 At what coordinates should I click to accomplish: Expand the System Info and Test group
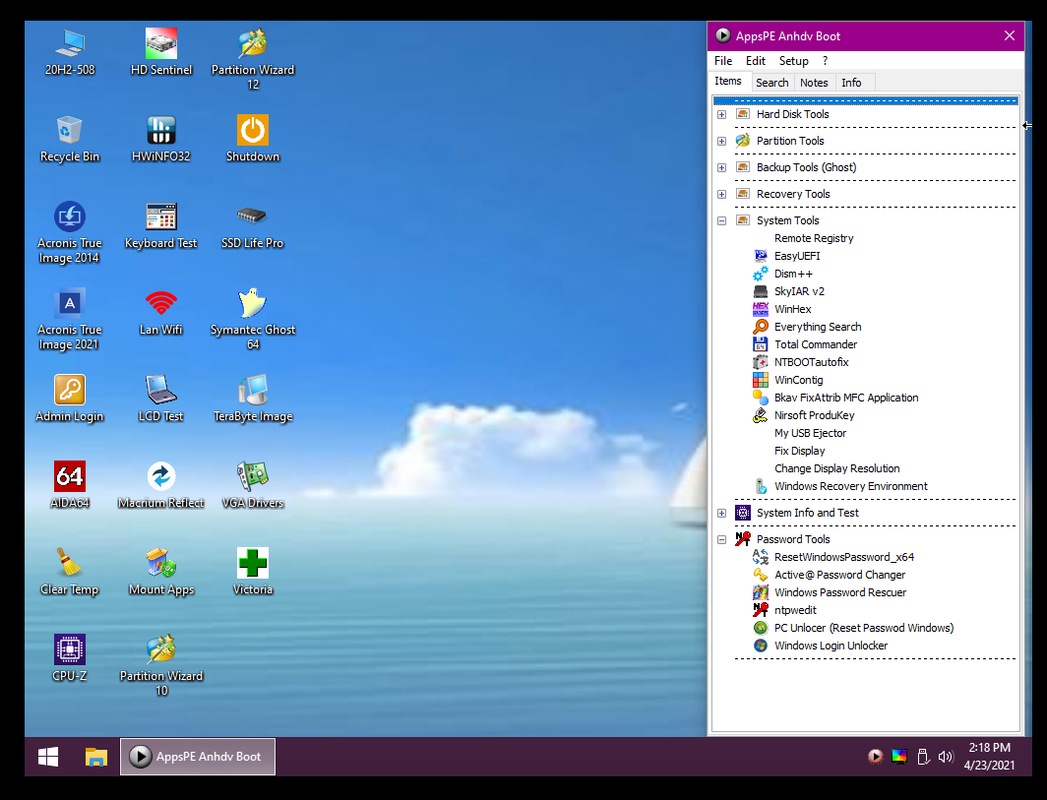point(721,513)
